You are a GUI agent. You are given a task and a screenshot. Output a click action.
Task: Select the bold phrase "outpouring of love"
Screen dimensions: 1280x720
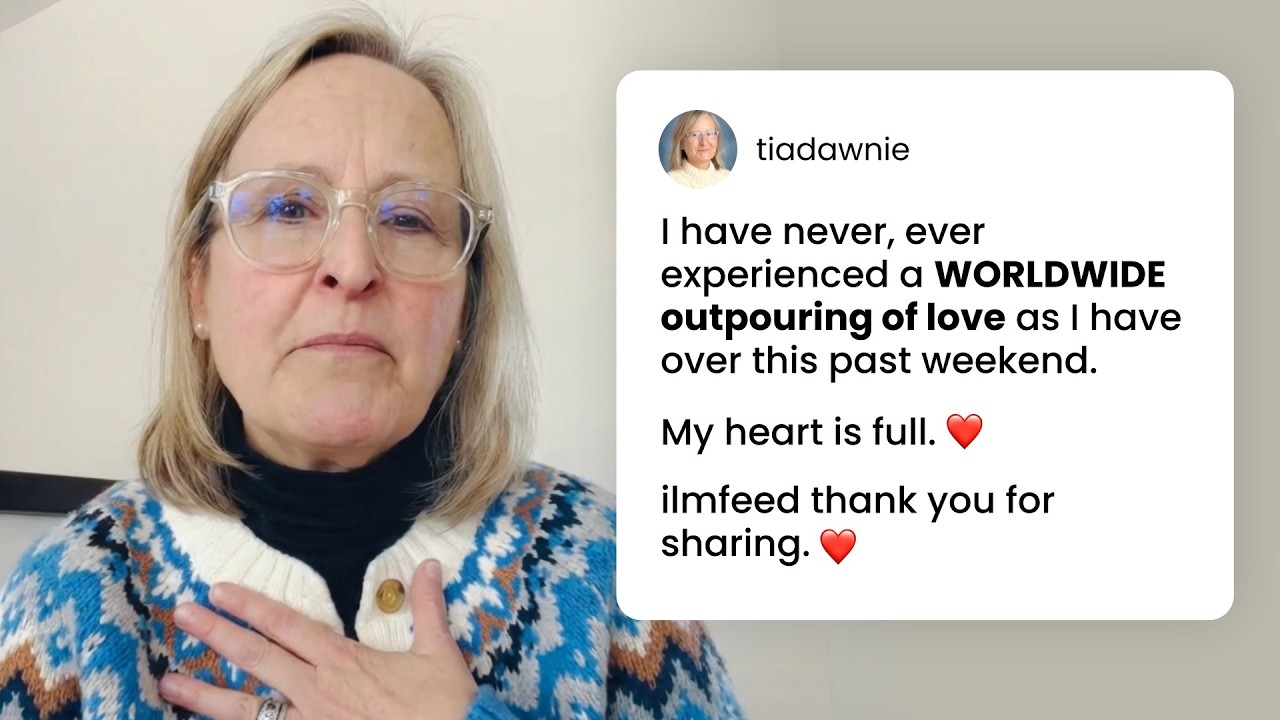(x=833, y=318)
